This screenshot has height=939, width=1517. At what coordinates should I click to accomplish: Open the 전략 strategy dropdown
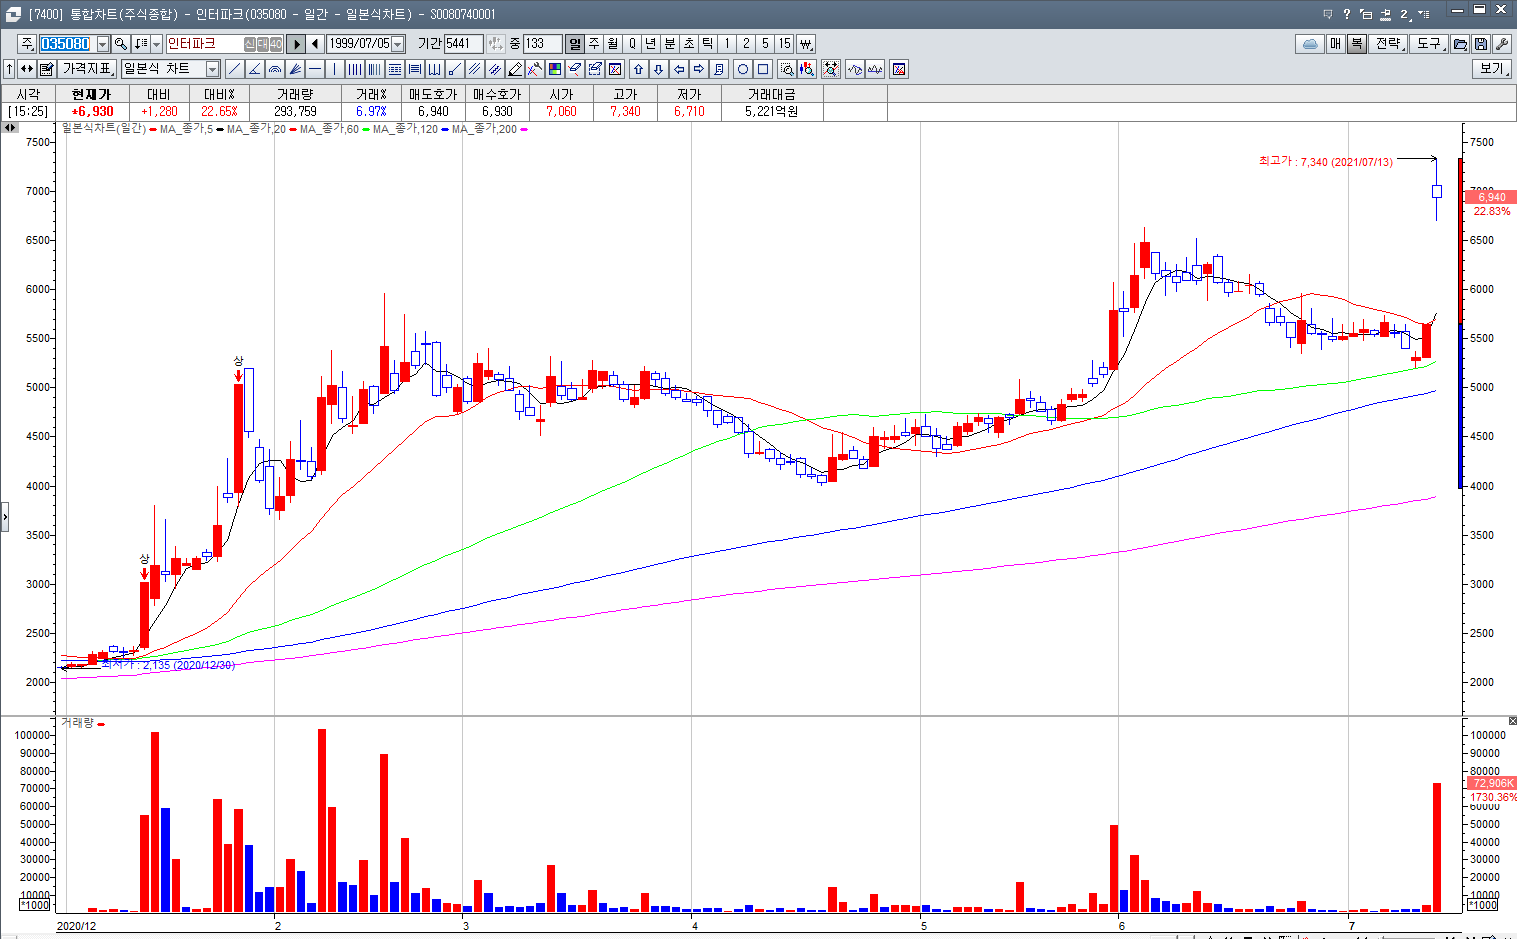tap(1389, 44)
